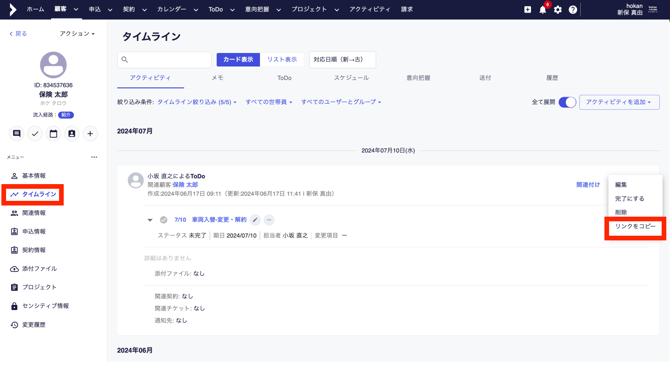Image resolution: width=670 pixels, height=391 pixels.
Task: Open 契約情報 in sidebar menu
Action: coord(34,250)
